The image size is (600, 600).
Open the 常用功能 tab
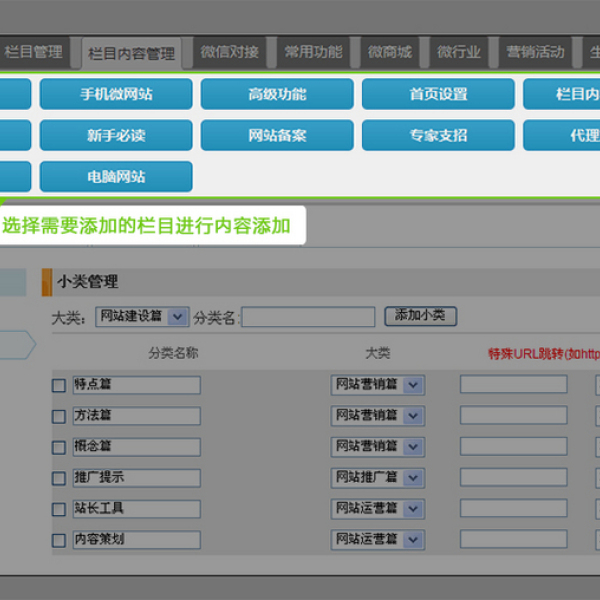coord(313,52)
